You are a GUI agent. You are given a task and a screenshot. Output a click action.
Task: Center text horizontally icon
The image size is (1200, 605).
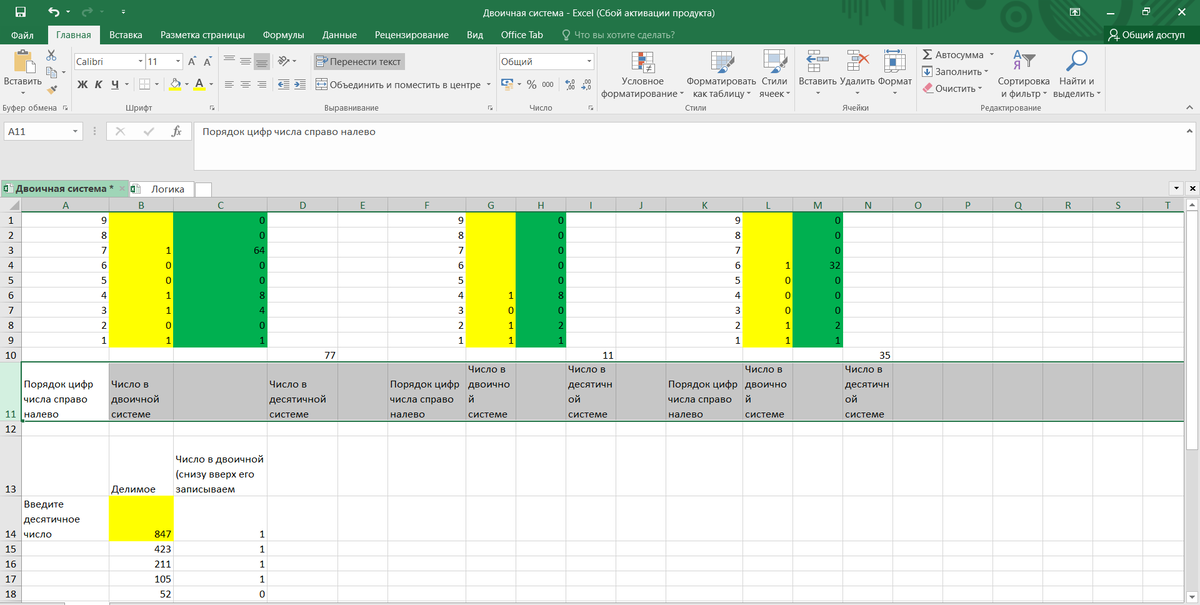245,84
